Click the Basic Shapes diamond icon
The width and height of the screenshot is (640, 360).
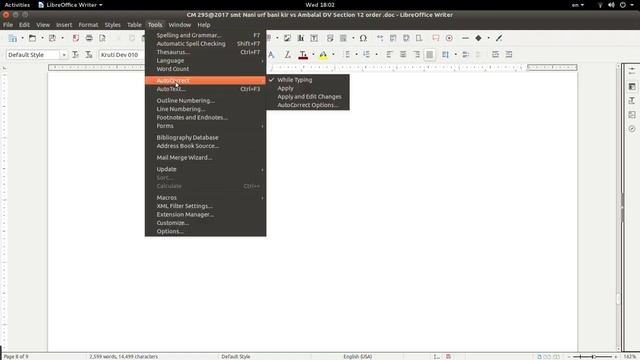click(478, 38)
